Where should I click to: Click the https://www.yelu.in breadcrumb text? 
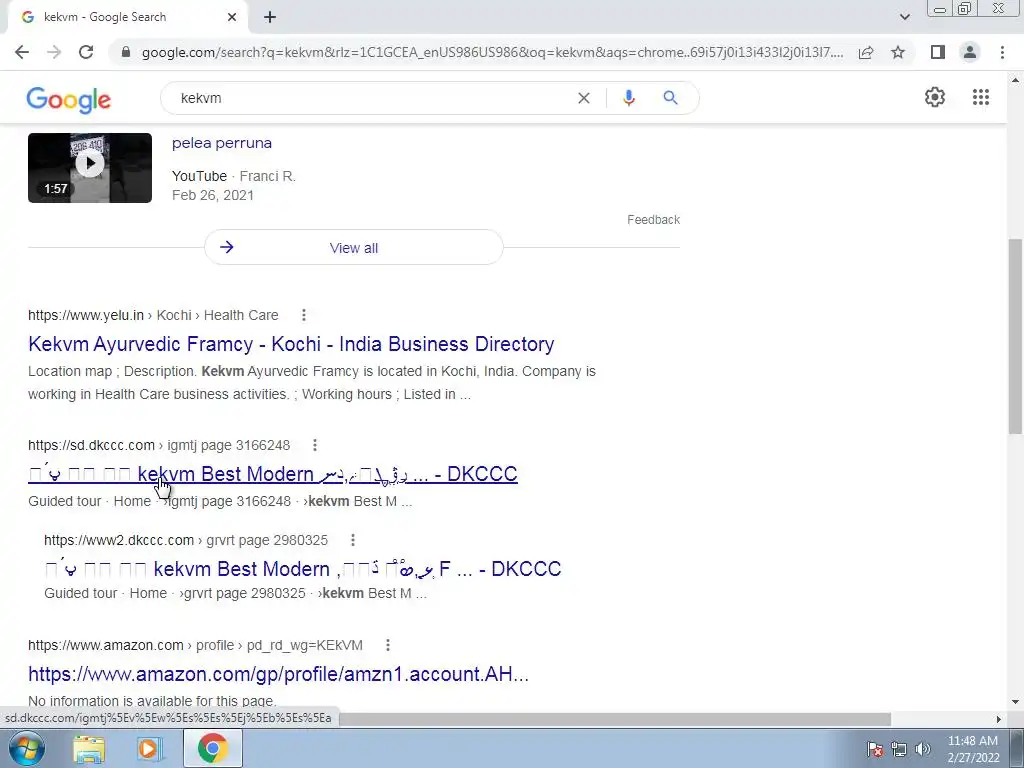[x=86, y=315]
